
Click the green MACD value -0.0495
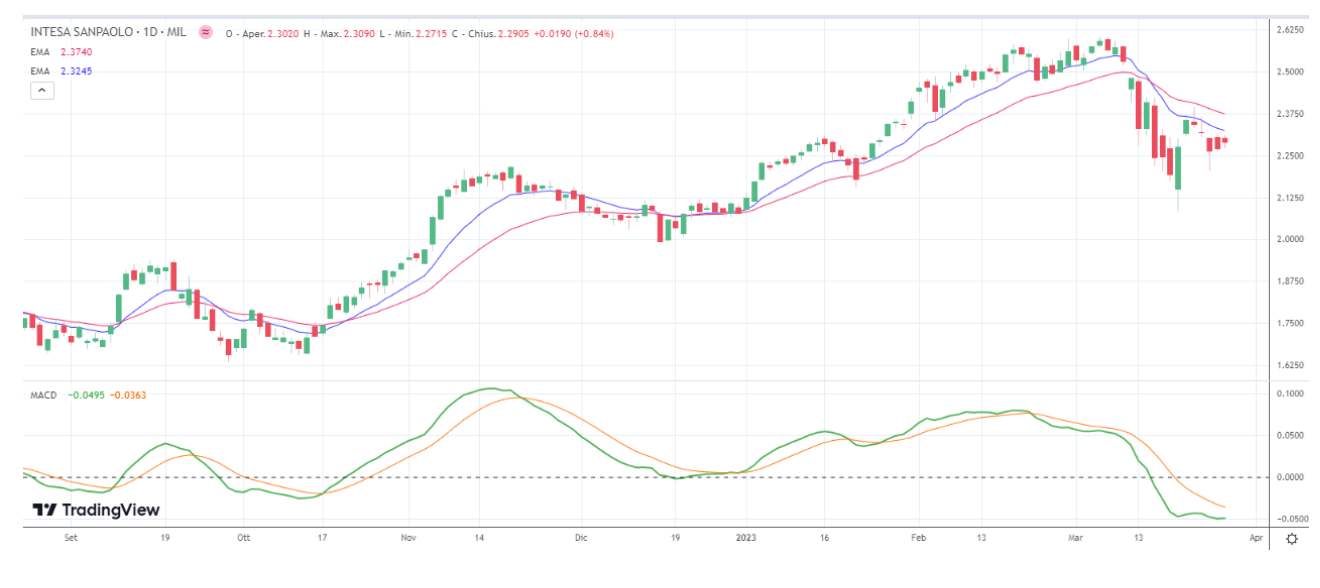[86, 395]
